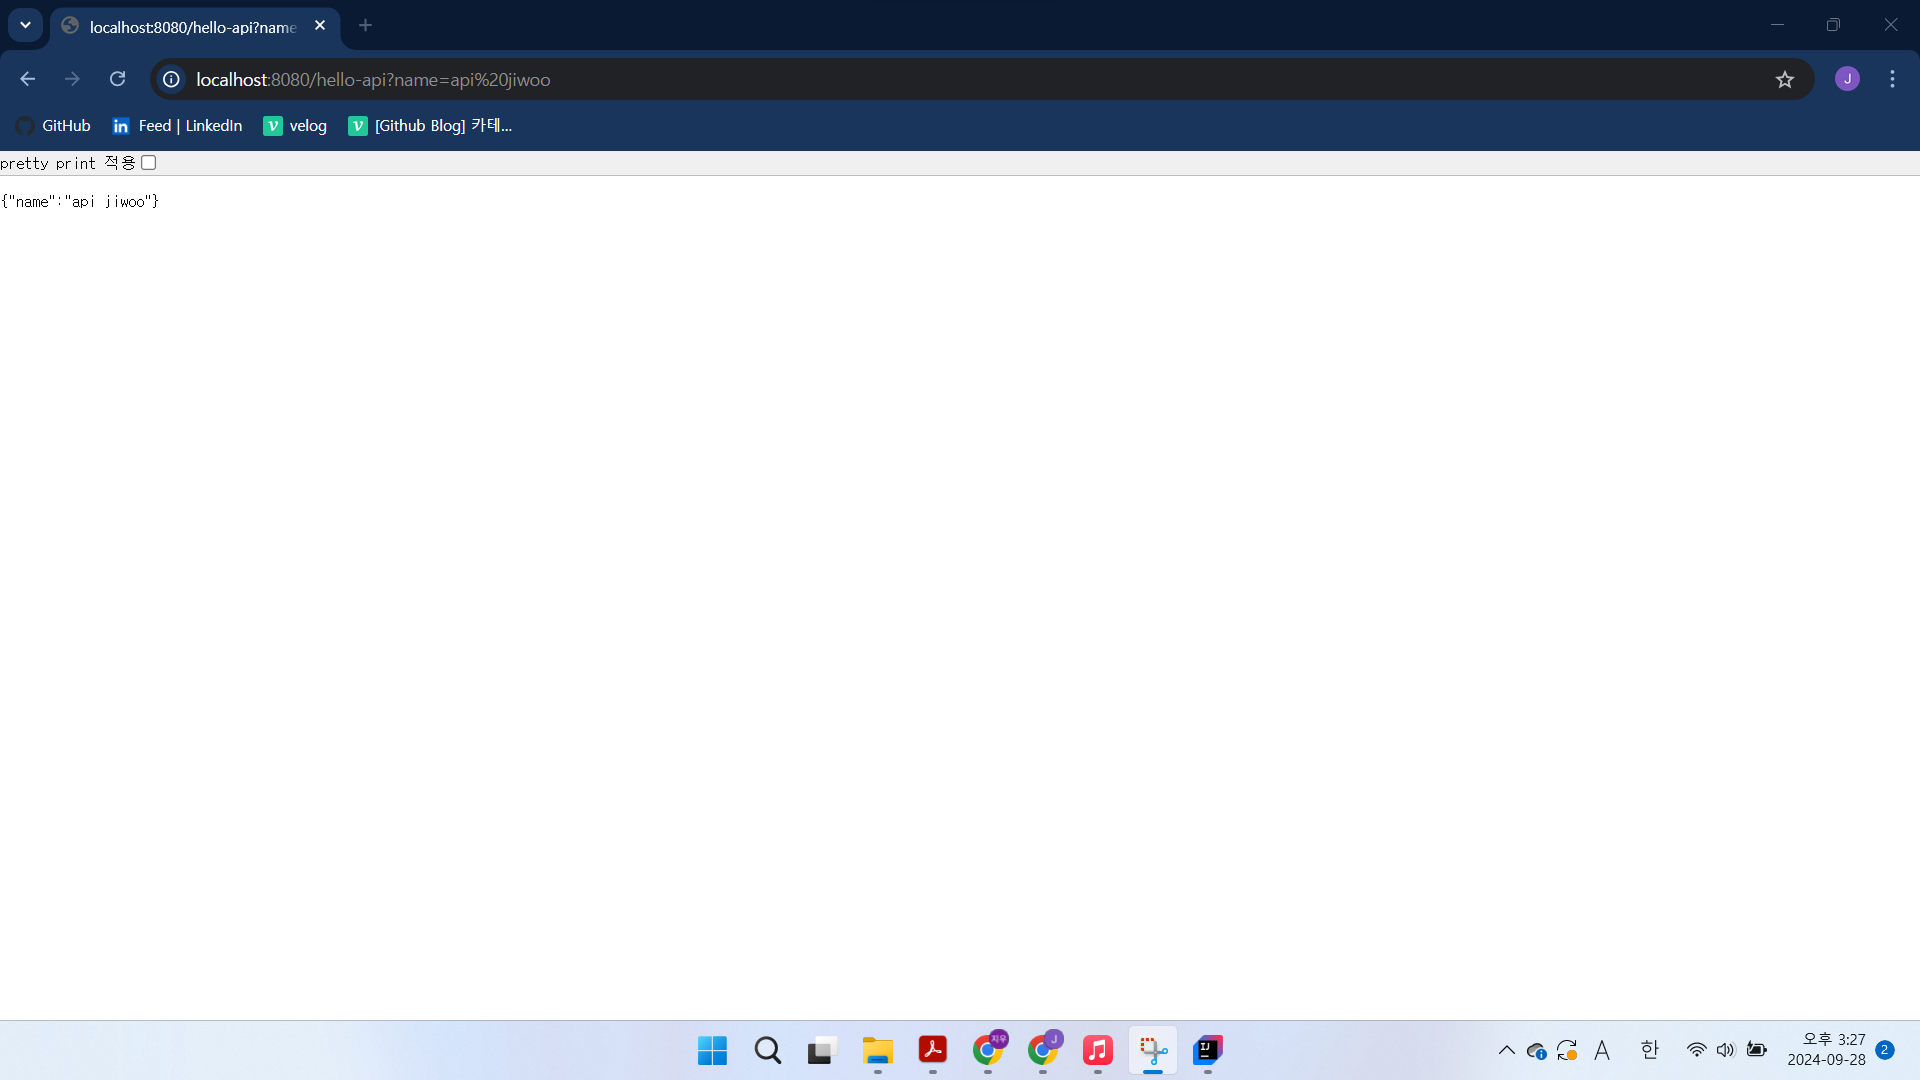Launch Adobe Acrobat from taskbar
This screenshot has height=1080, width=1920.
click(x=933, y=1050)
